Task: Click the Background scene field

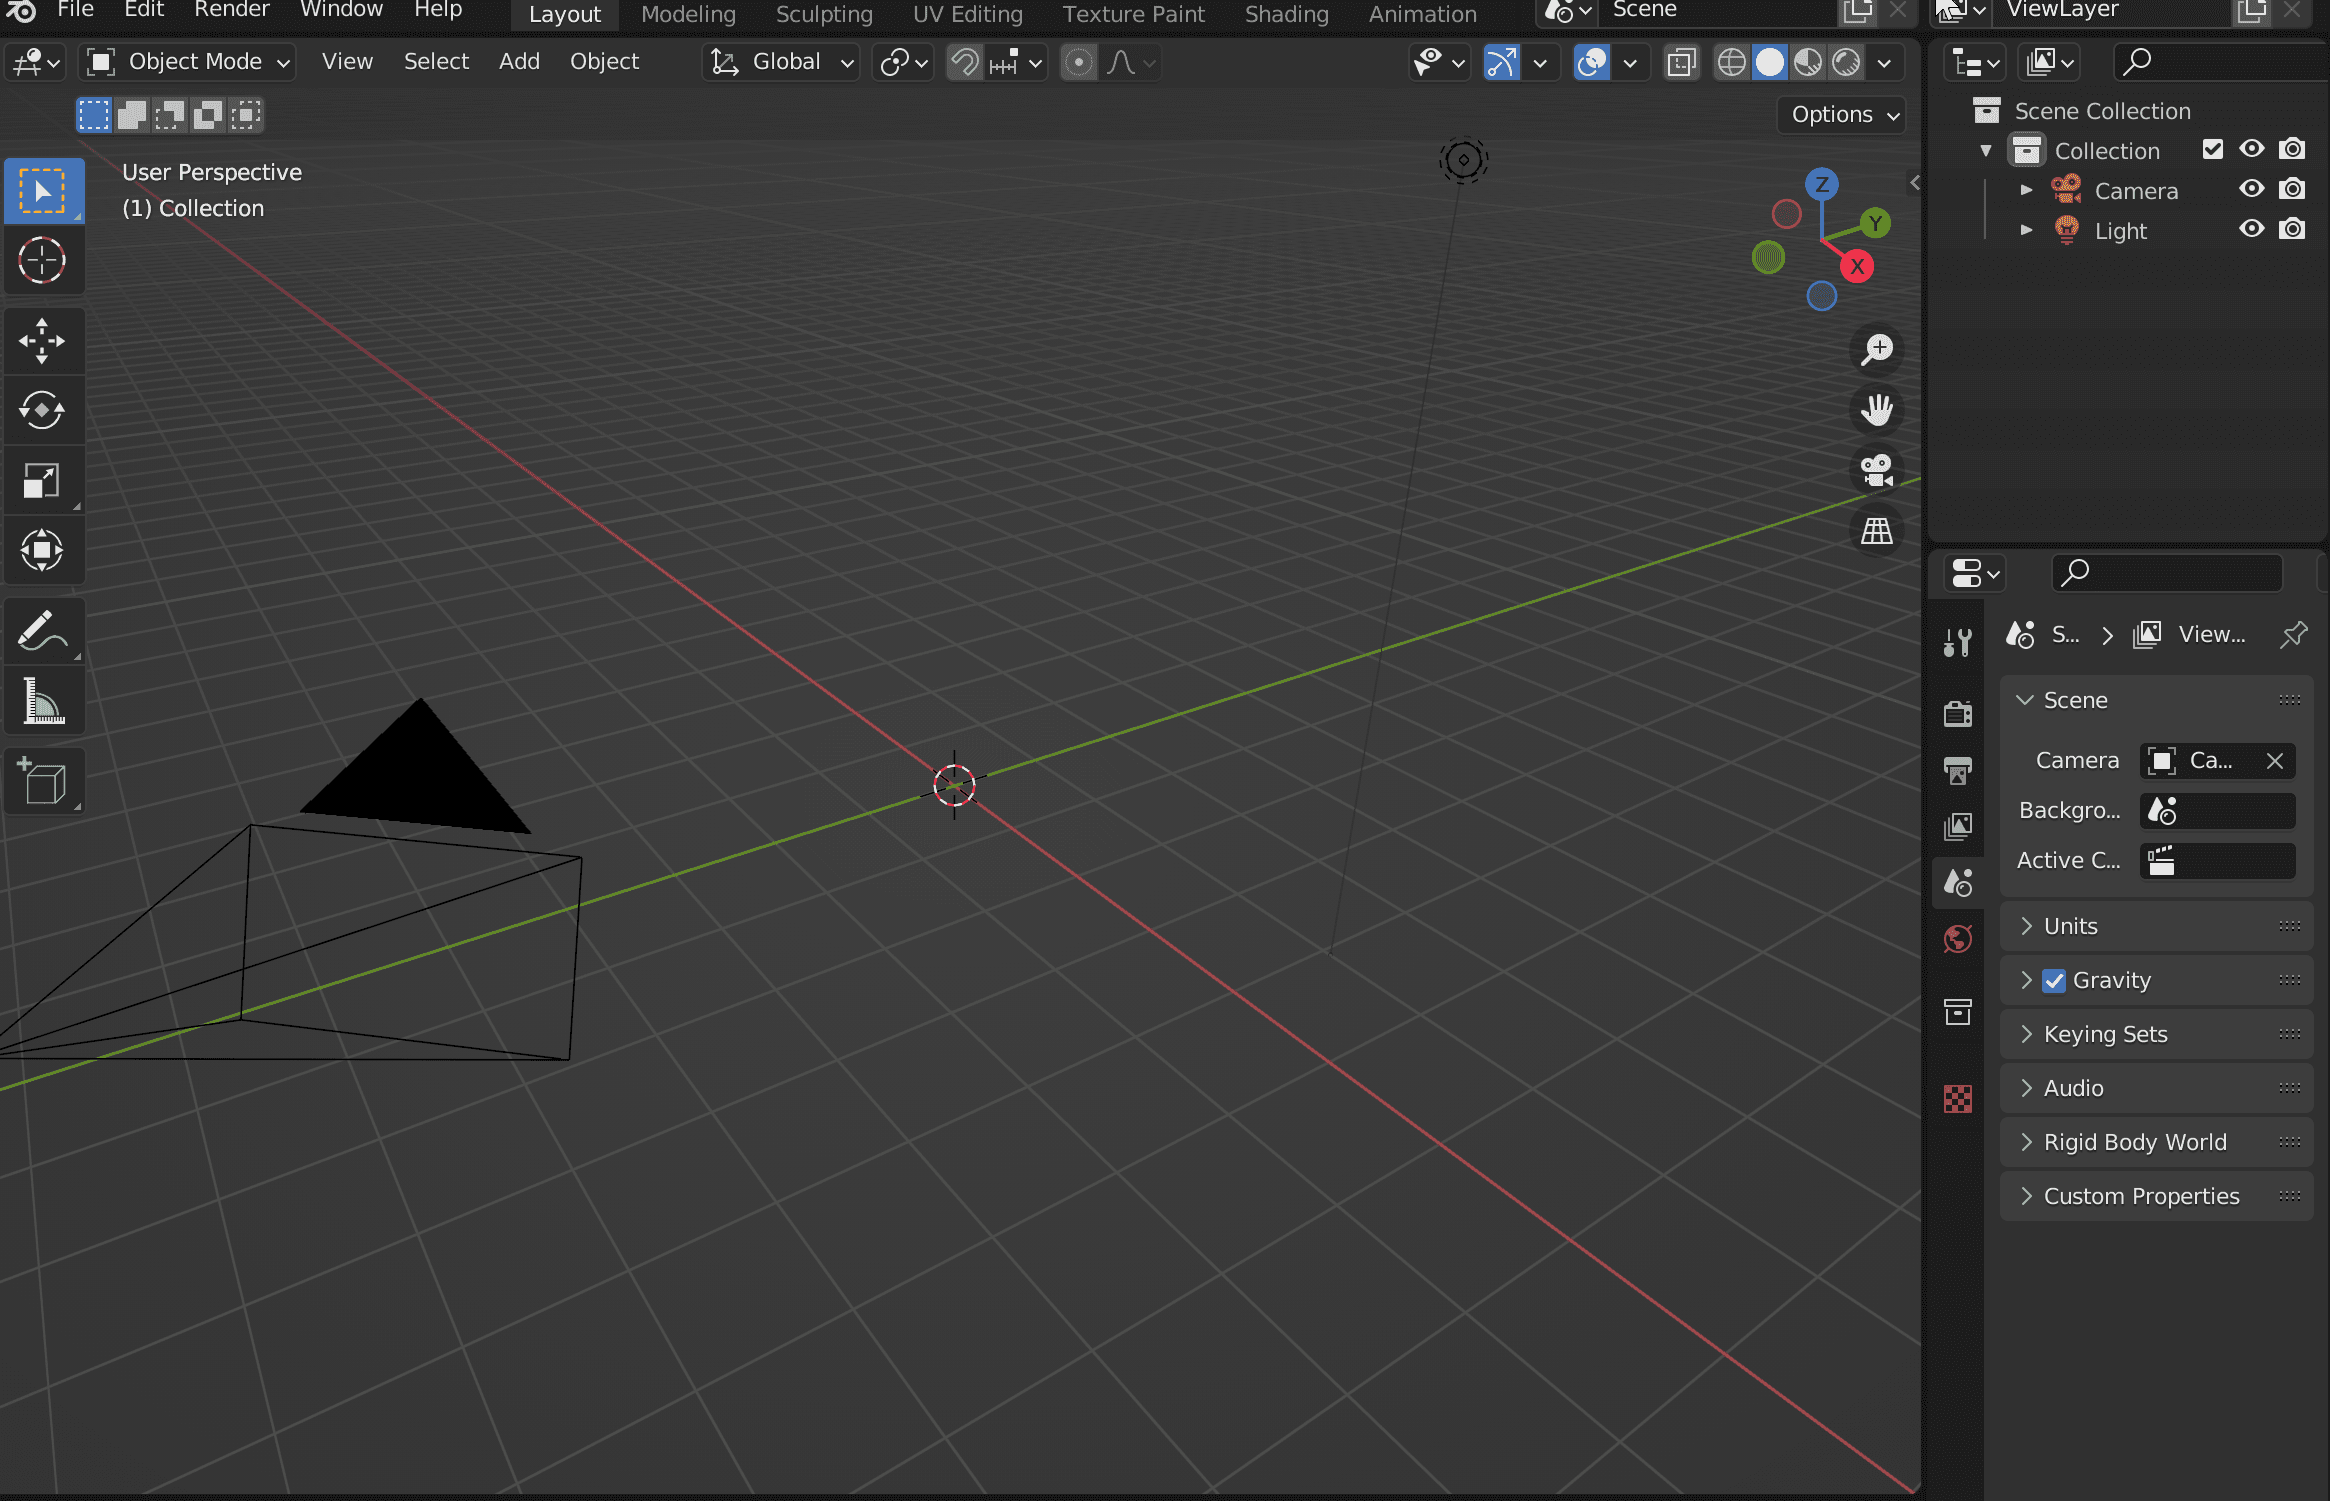Action: click(x=2217, y=811)
